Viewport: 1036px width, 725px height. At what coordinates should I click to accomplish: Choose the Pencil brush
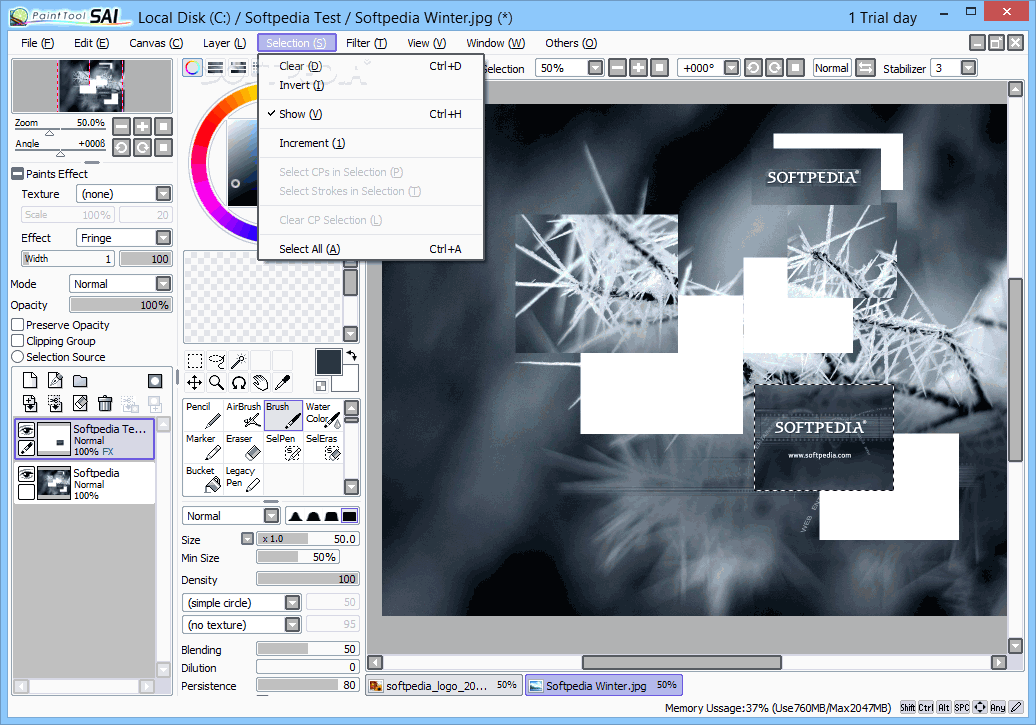pyautogui.click(x=204, y=415)
